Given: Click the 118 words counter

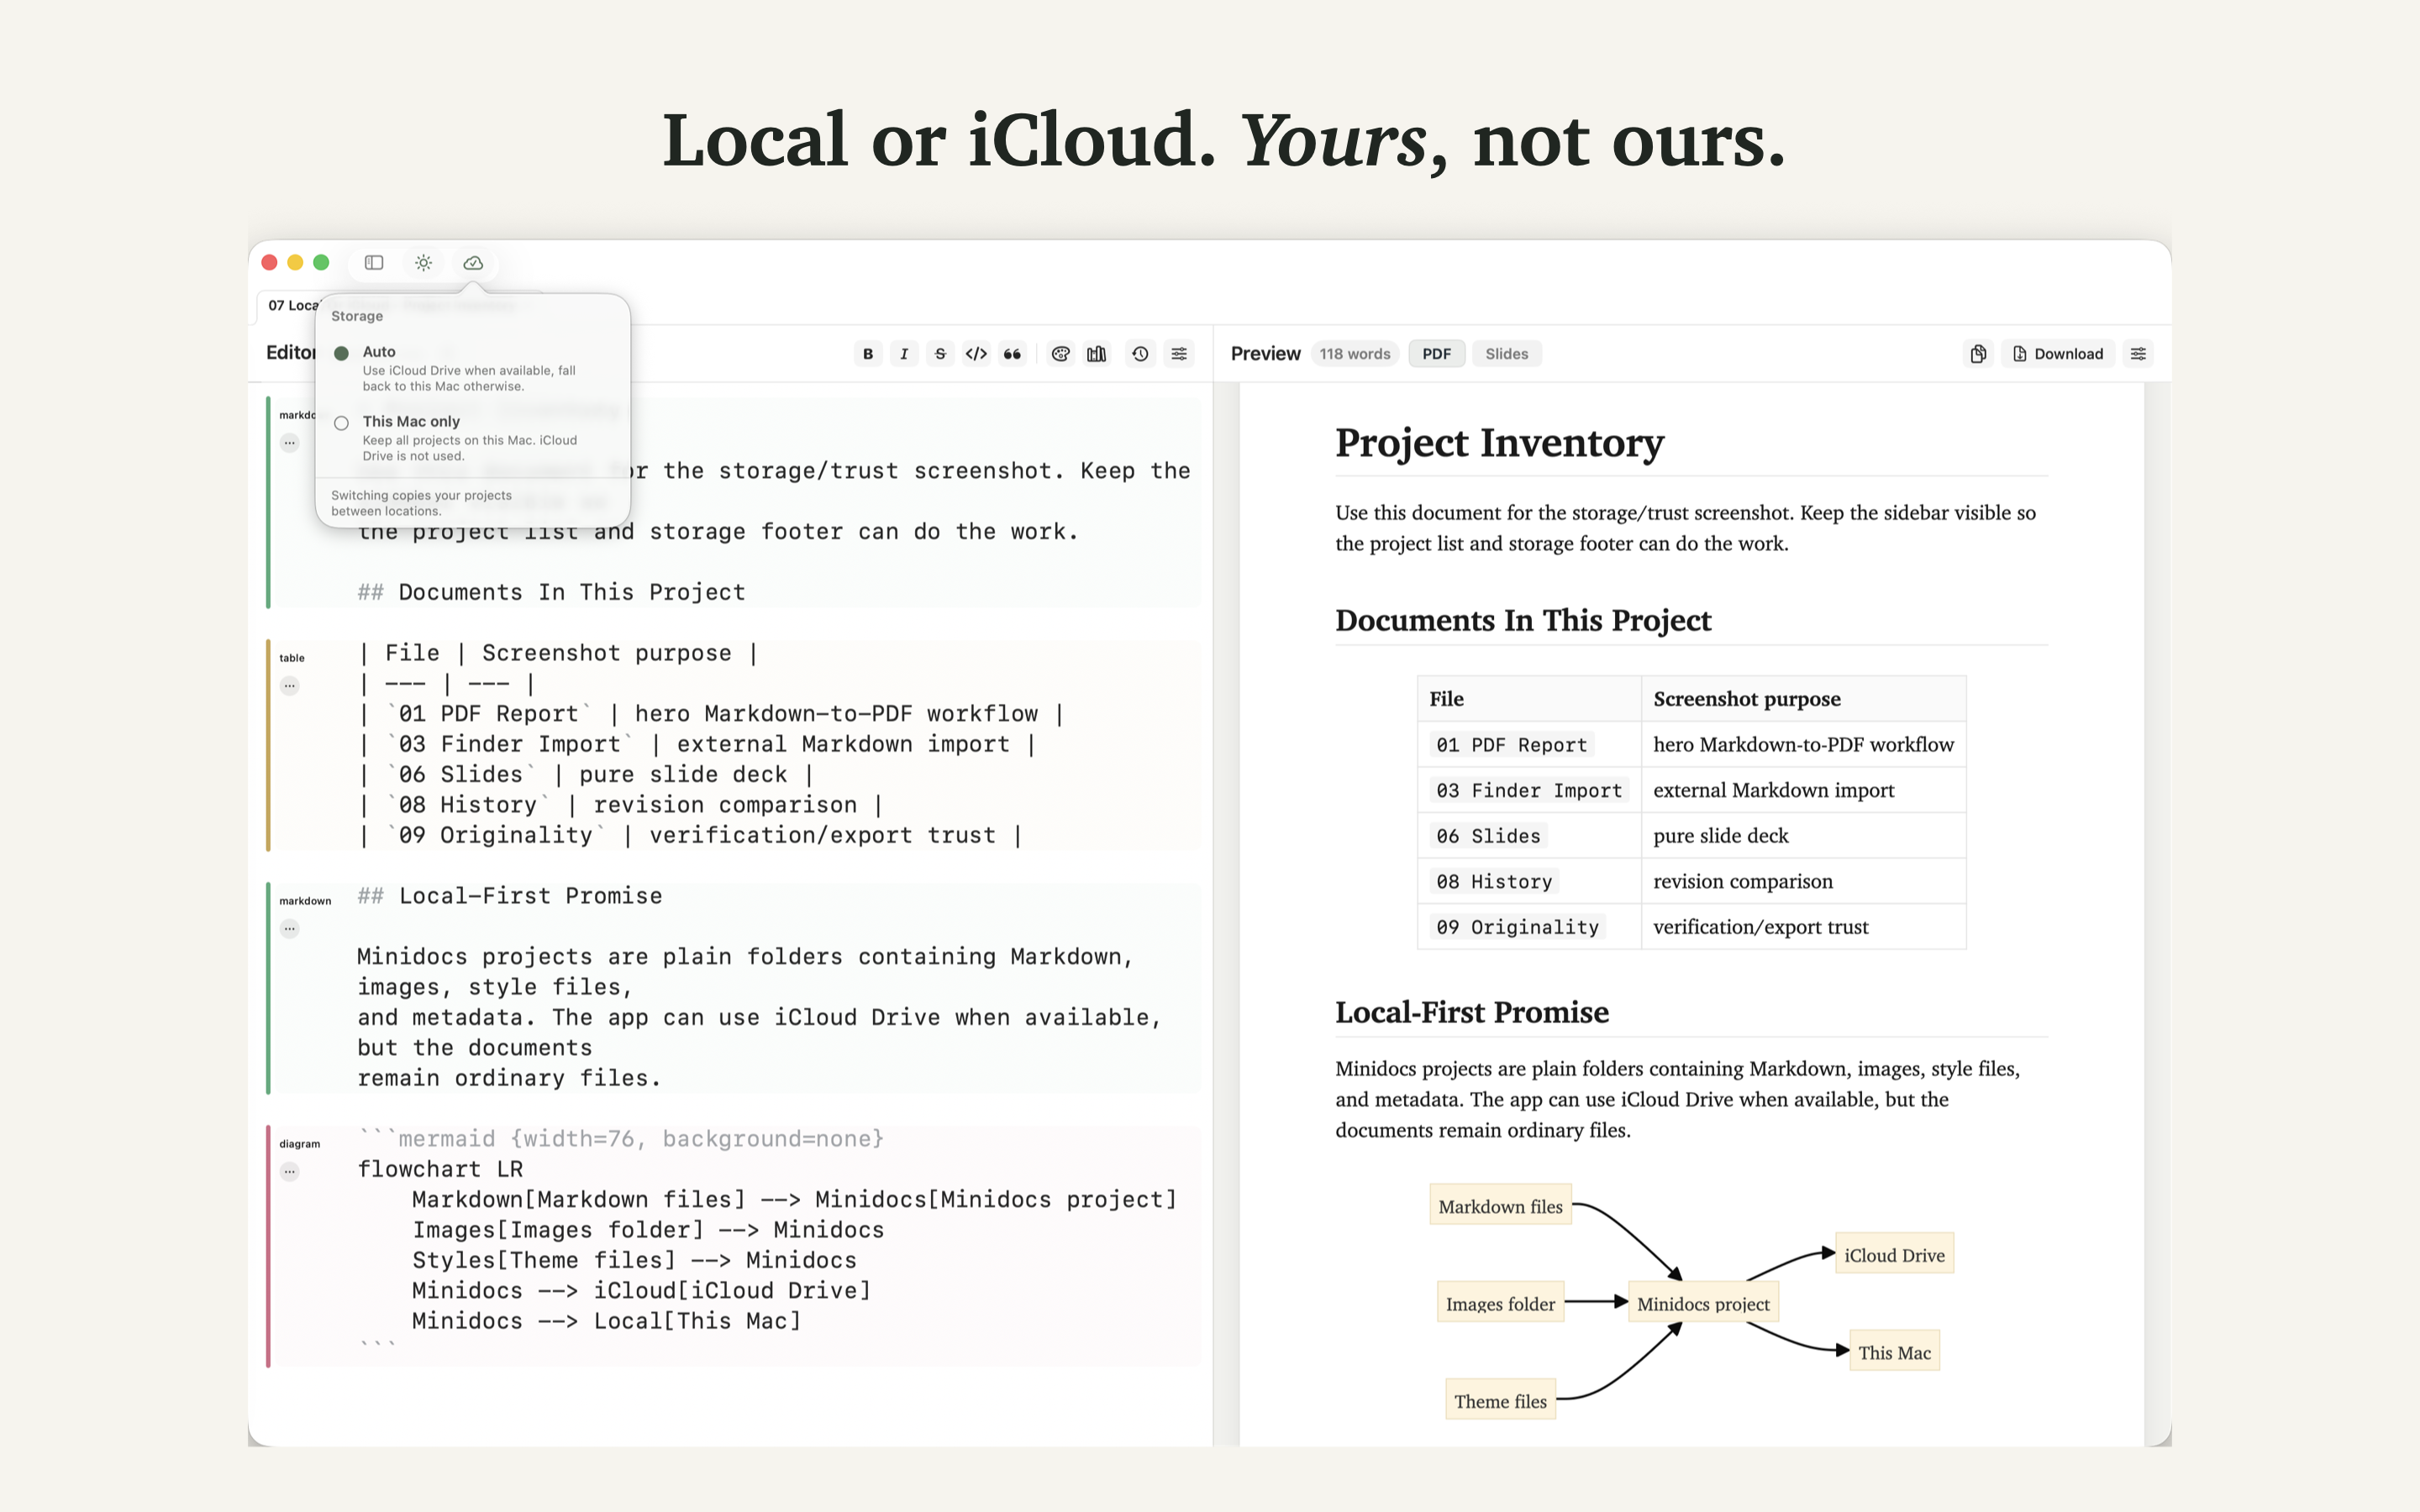Looking at the screenshot, I should click(x=1354, y=354).
